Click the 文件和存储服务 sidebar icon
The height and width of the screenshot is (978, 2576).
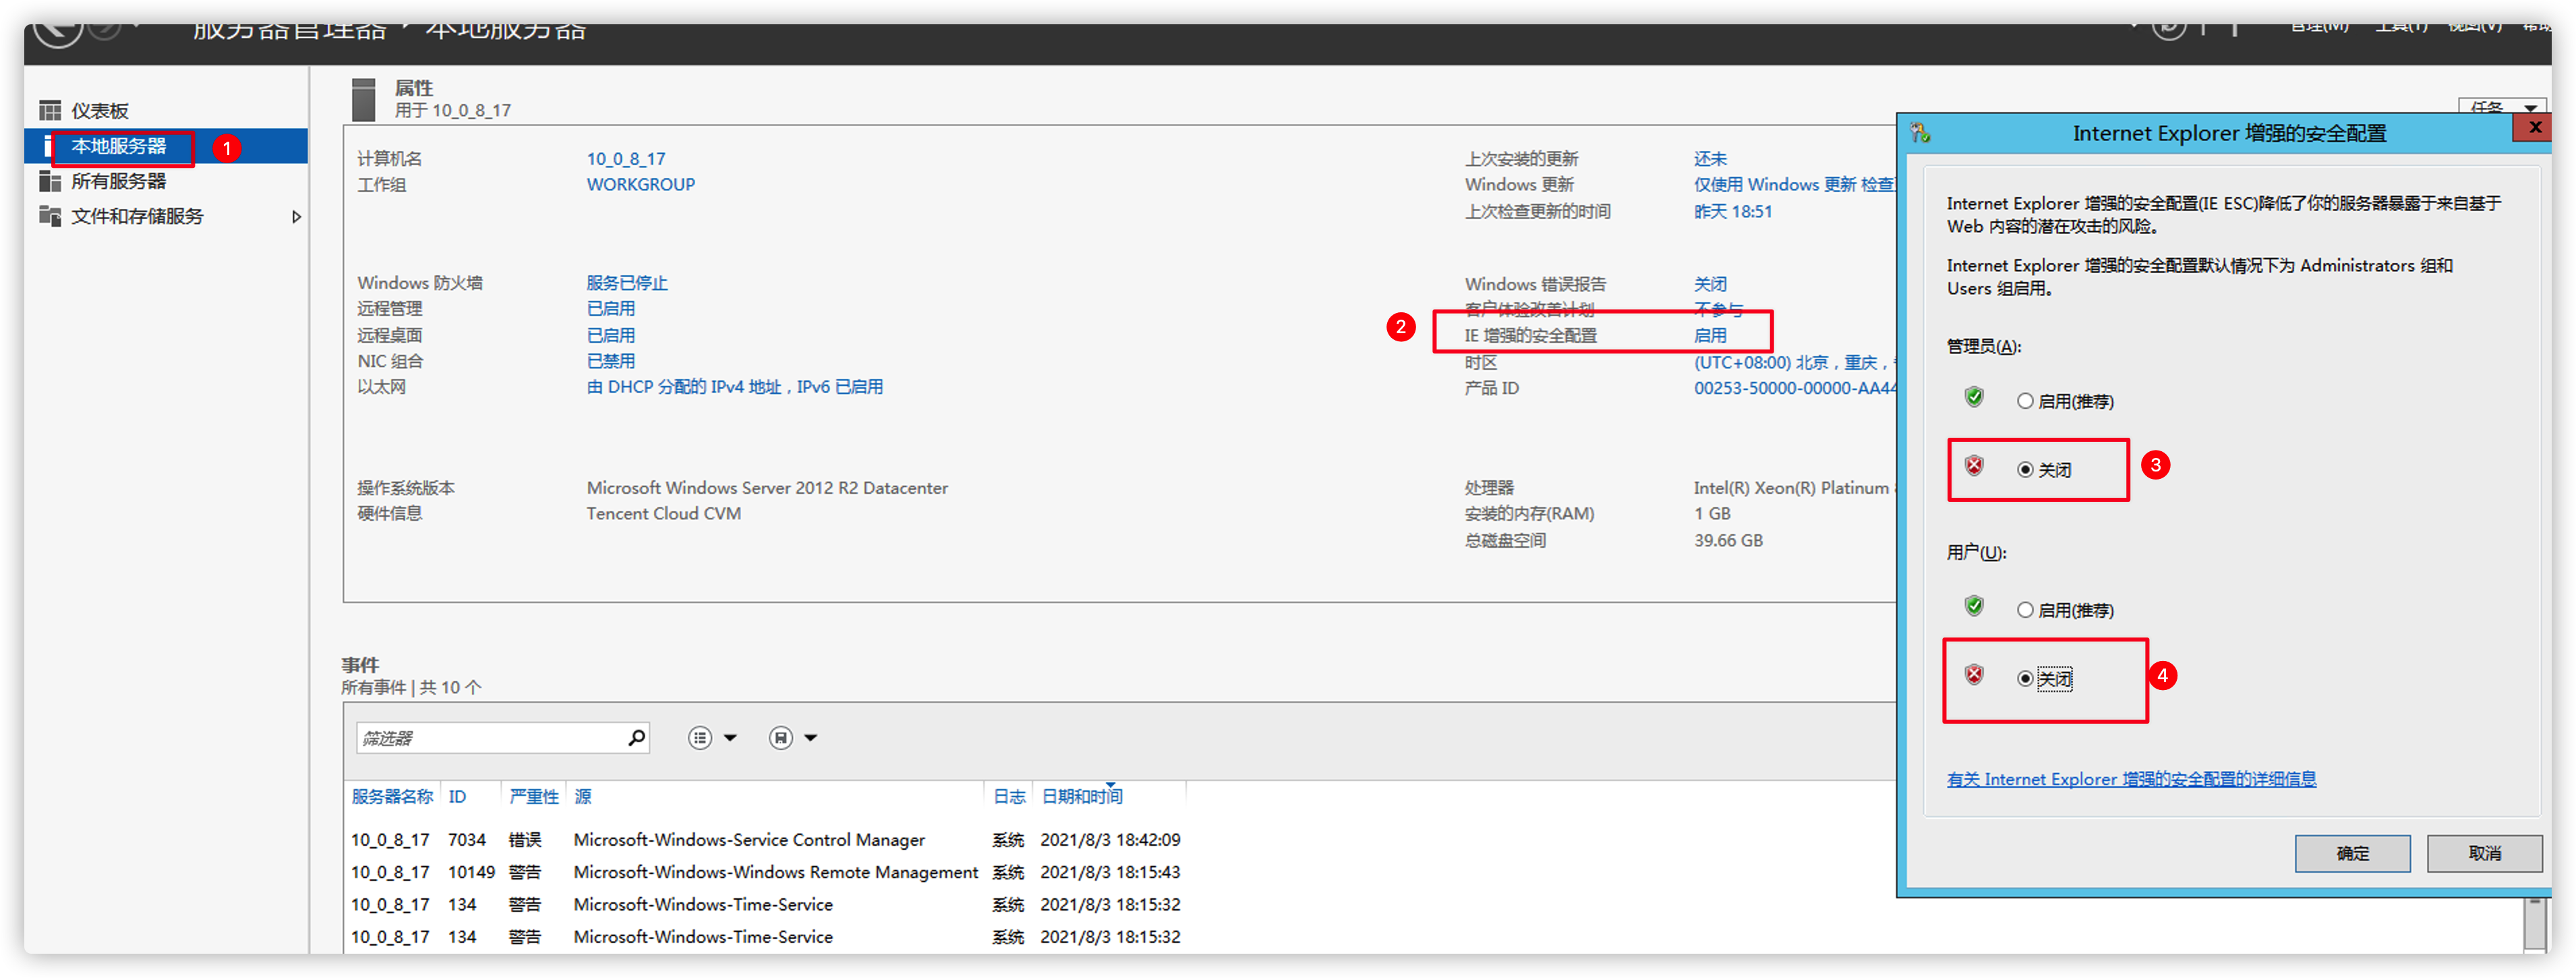[x=50, y=216]
